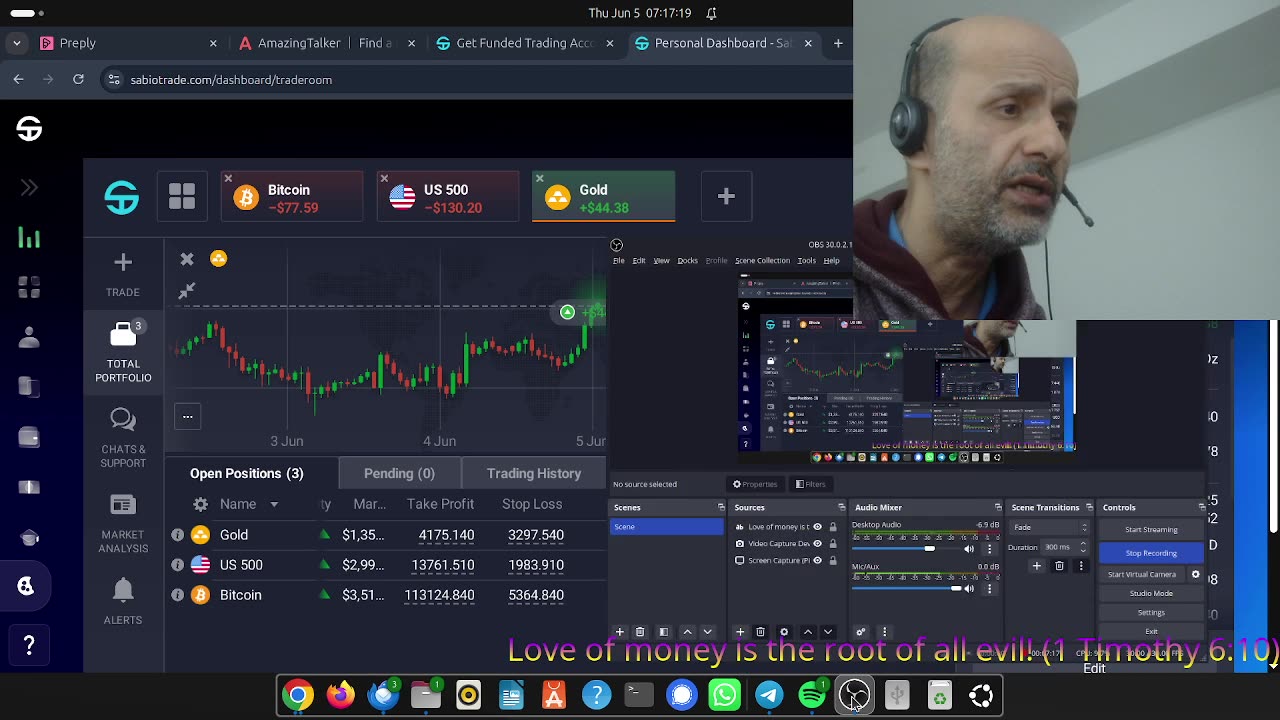Move the OBS source down
1280x720 pixels.
[827, 632]
